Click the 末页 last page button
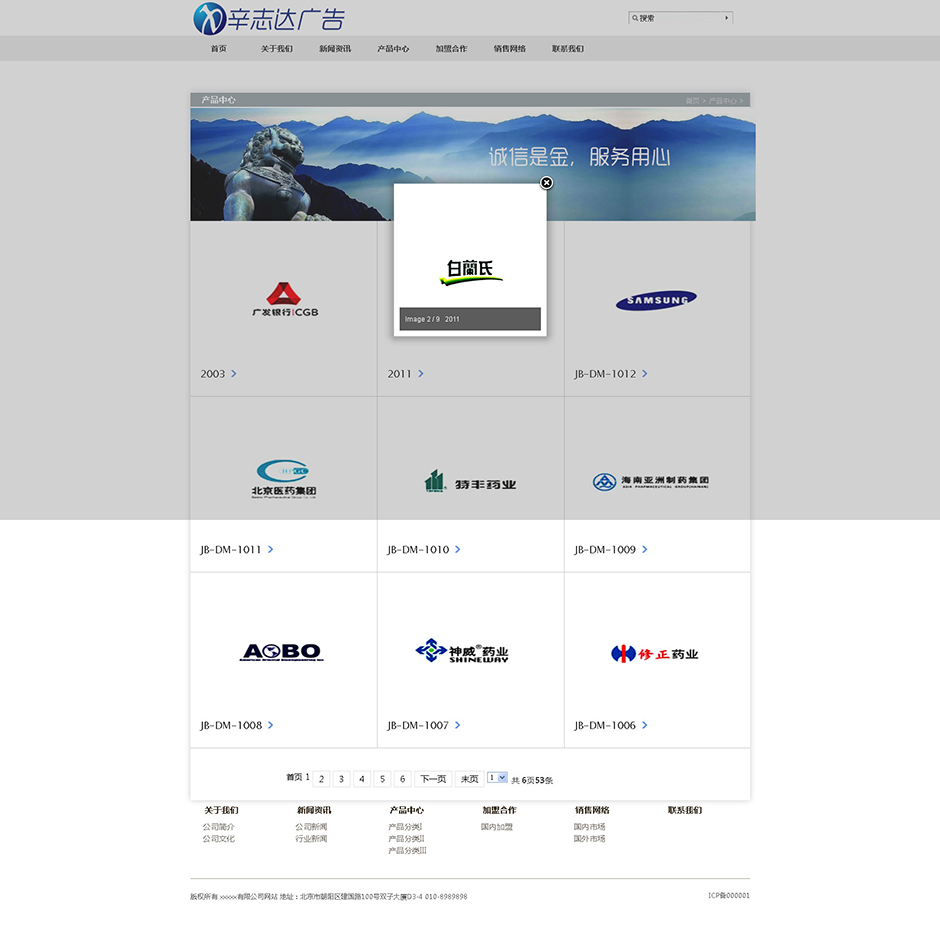 (469, 779)
